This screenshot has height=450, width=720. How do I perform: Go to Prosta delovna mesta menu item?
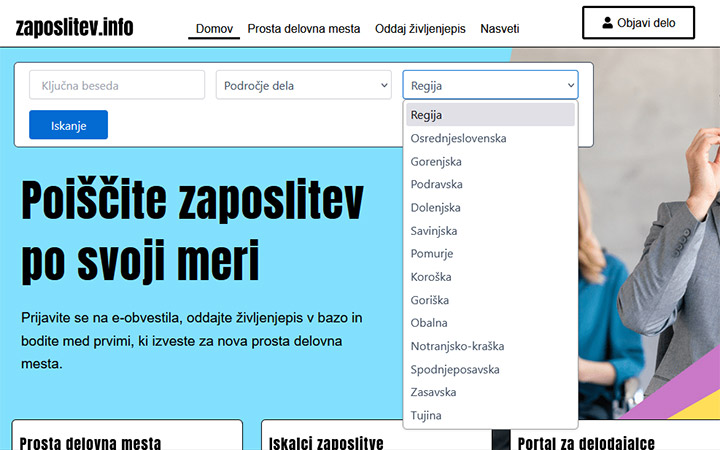click(x=304, y=29)
